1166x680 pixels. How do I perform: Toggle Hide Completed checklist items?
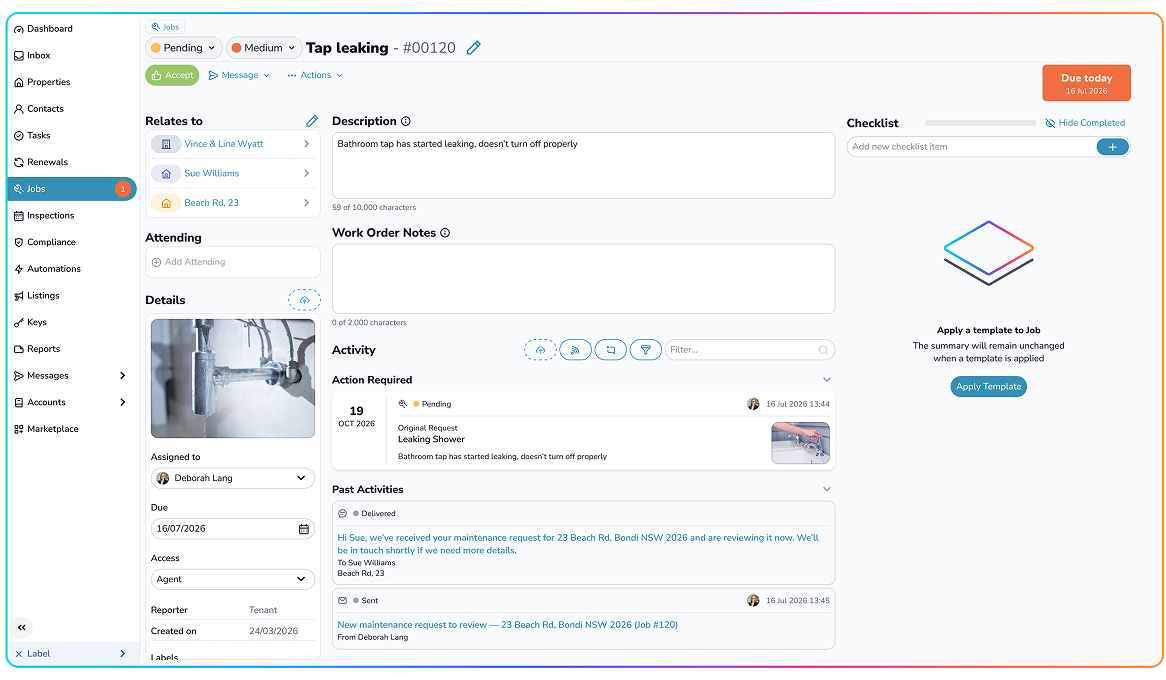pyautogui.click(x=1085, y=124)
